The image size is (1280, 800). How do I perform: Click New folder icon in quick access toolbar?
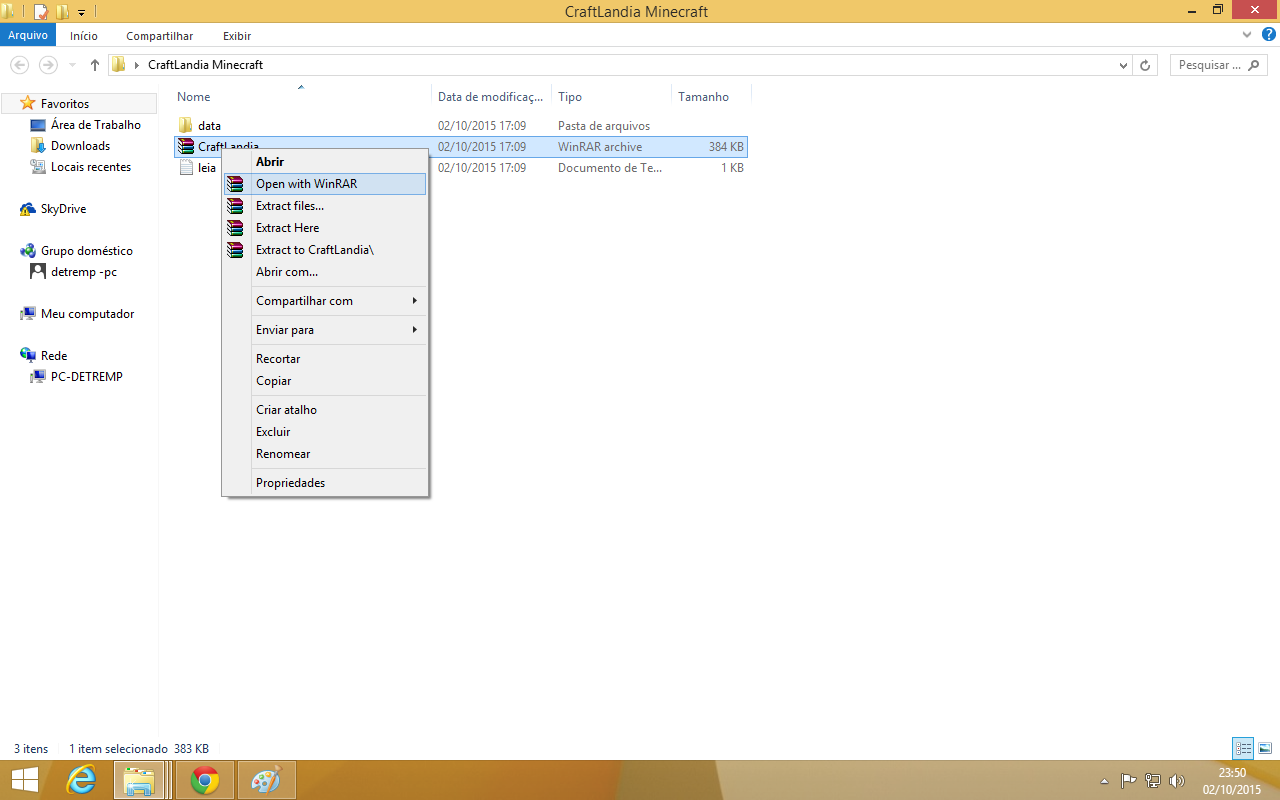(63, 12)
